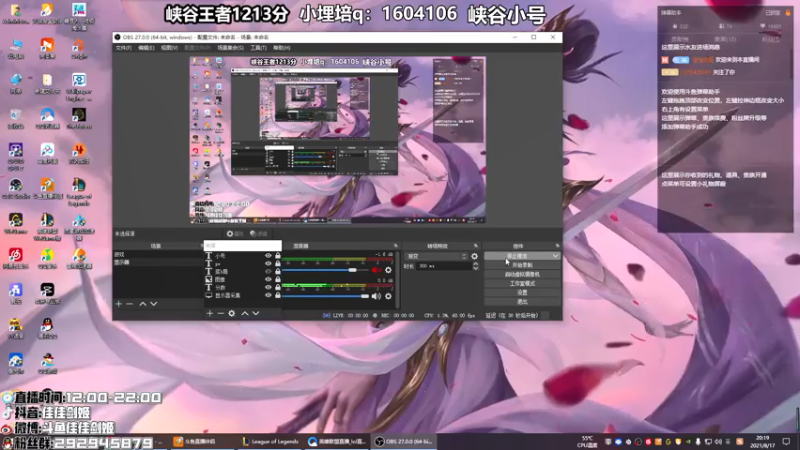Open the 工具(T) menu in OBS
The width and height of the screenshot is (800, 450).
tap(258, 48)
